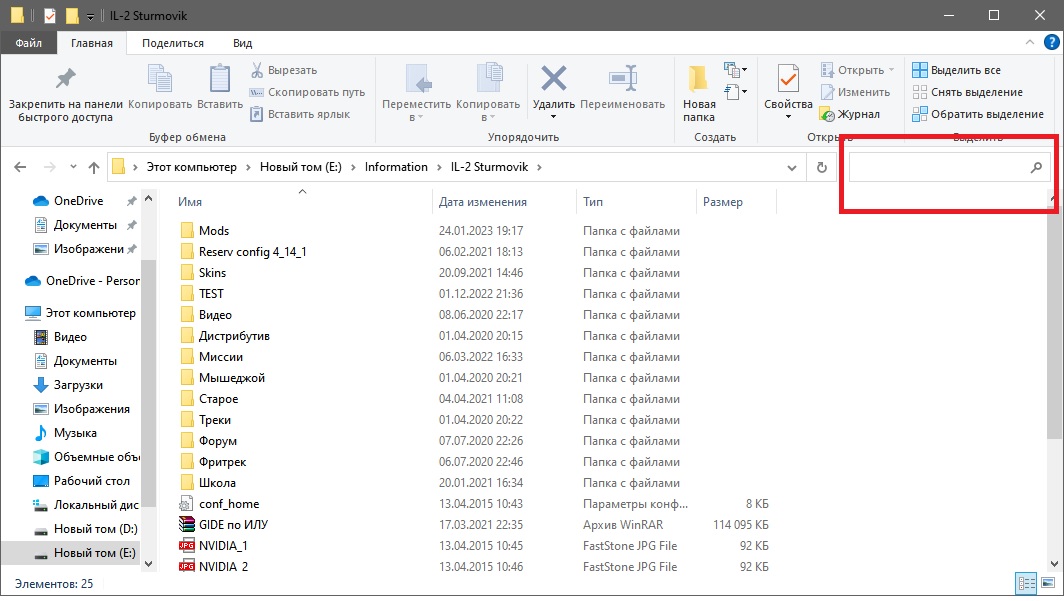Create a new folder with the ribbon icon

[x=699, y=79]
